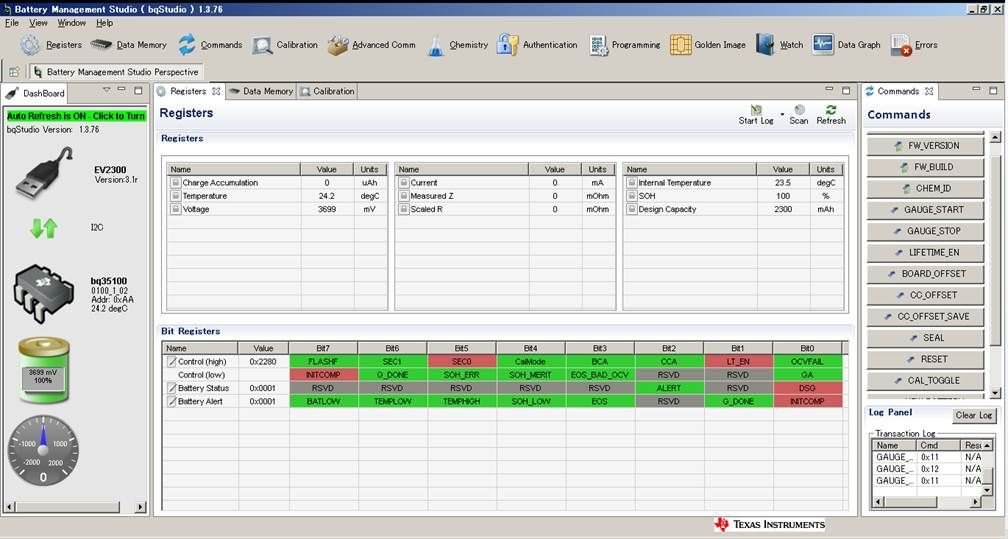
Task: Toggle the Scaled R row checkbox
Action: [x=403, y=209]
